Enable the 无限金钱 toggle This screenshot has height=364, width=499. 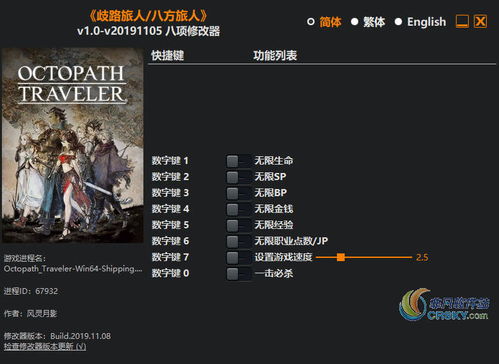click(238, 209)
